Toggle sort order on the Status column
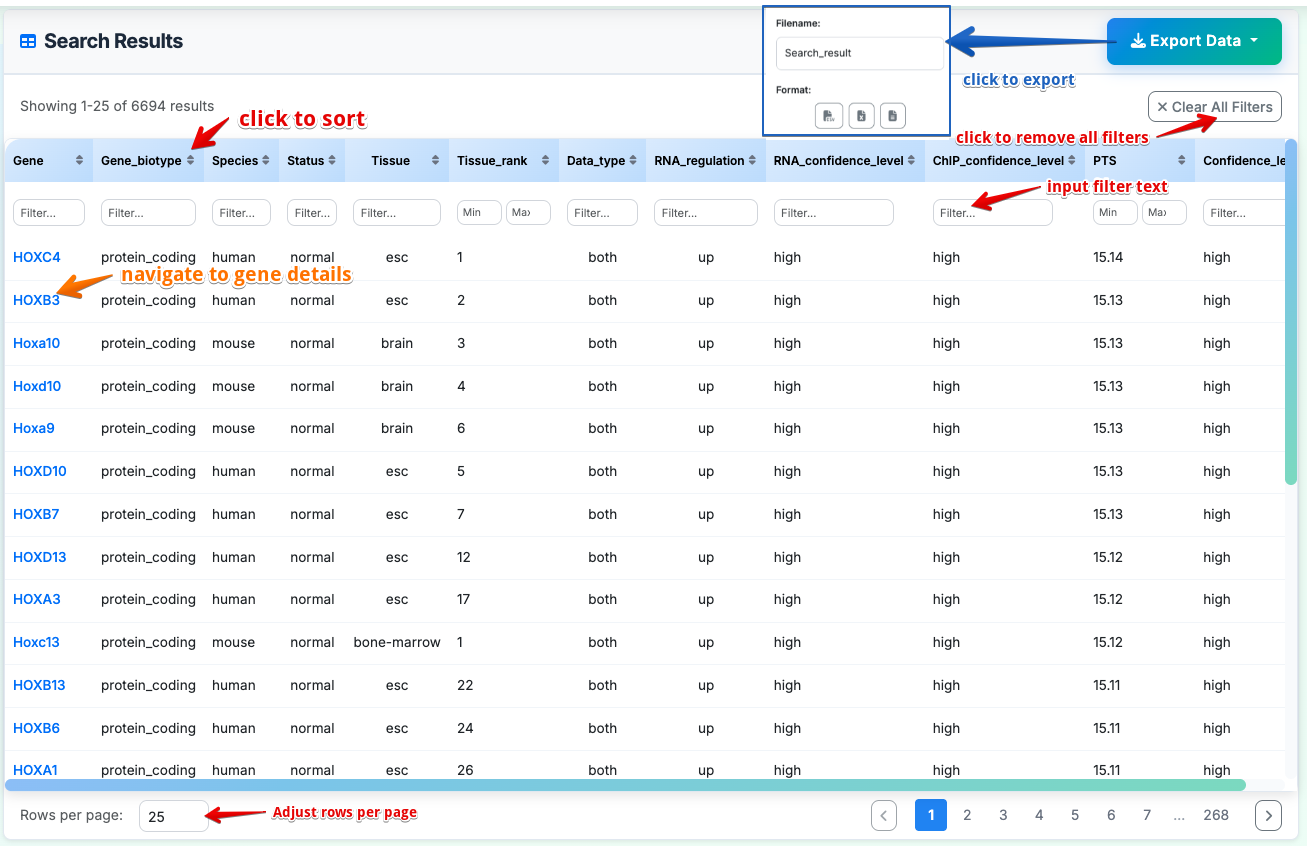1307x846 pixels. (x=330, y=160)
